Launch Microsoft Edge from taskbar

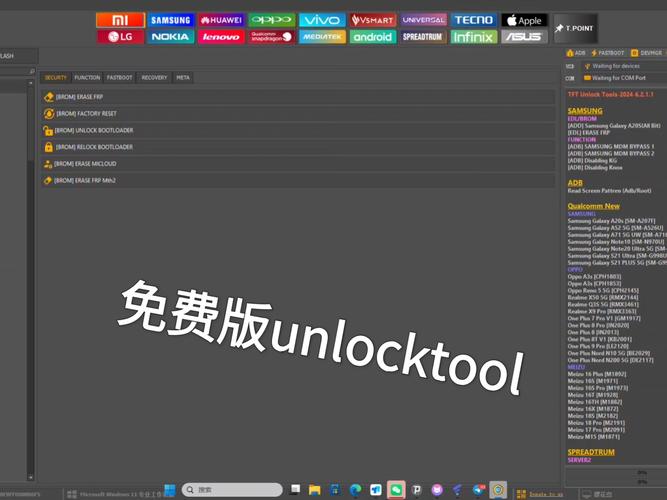coord(355,490)
